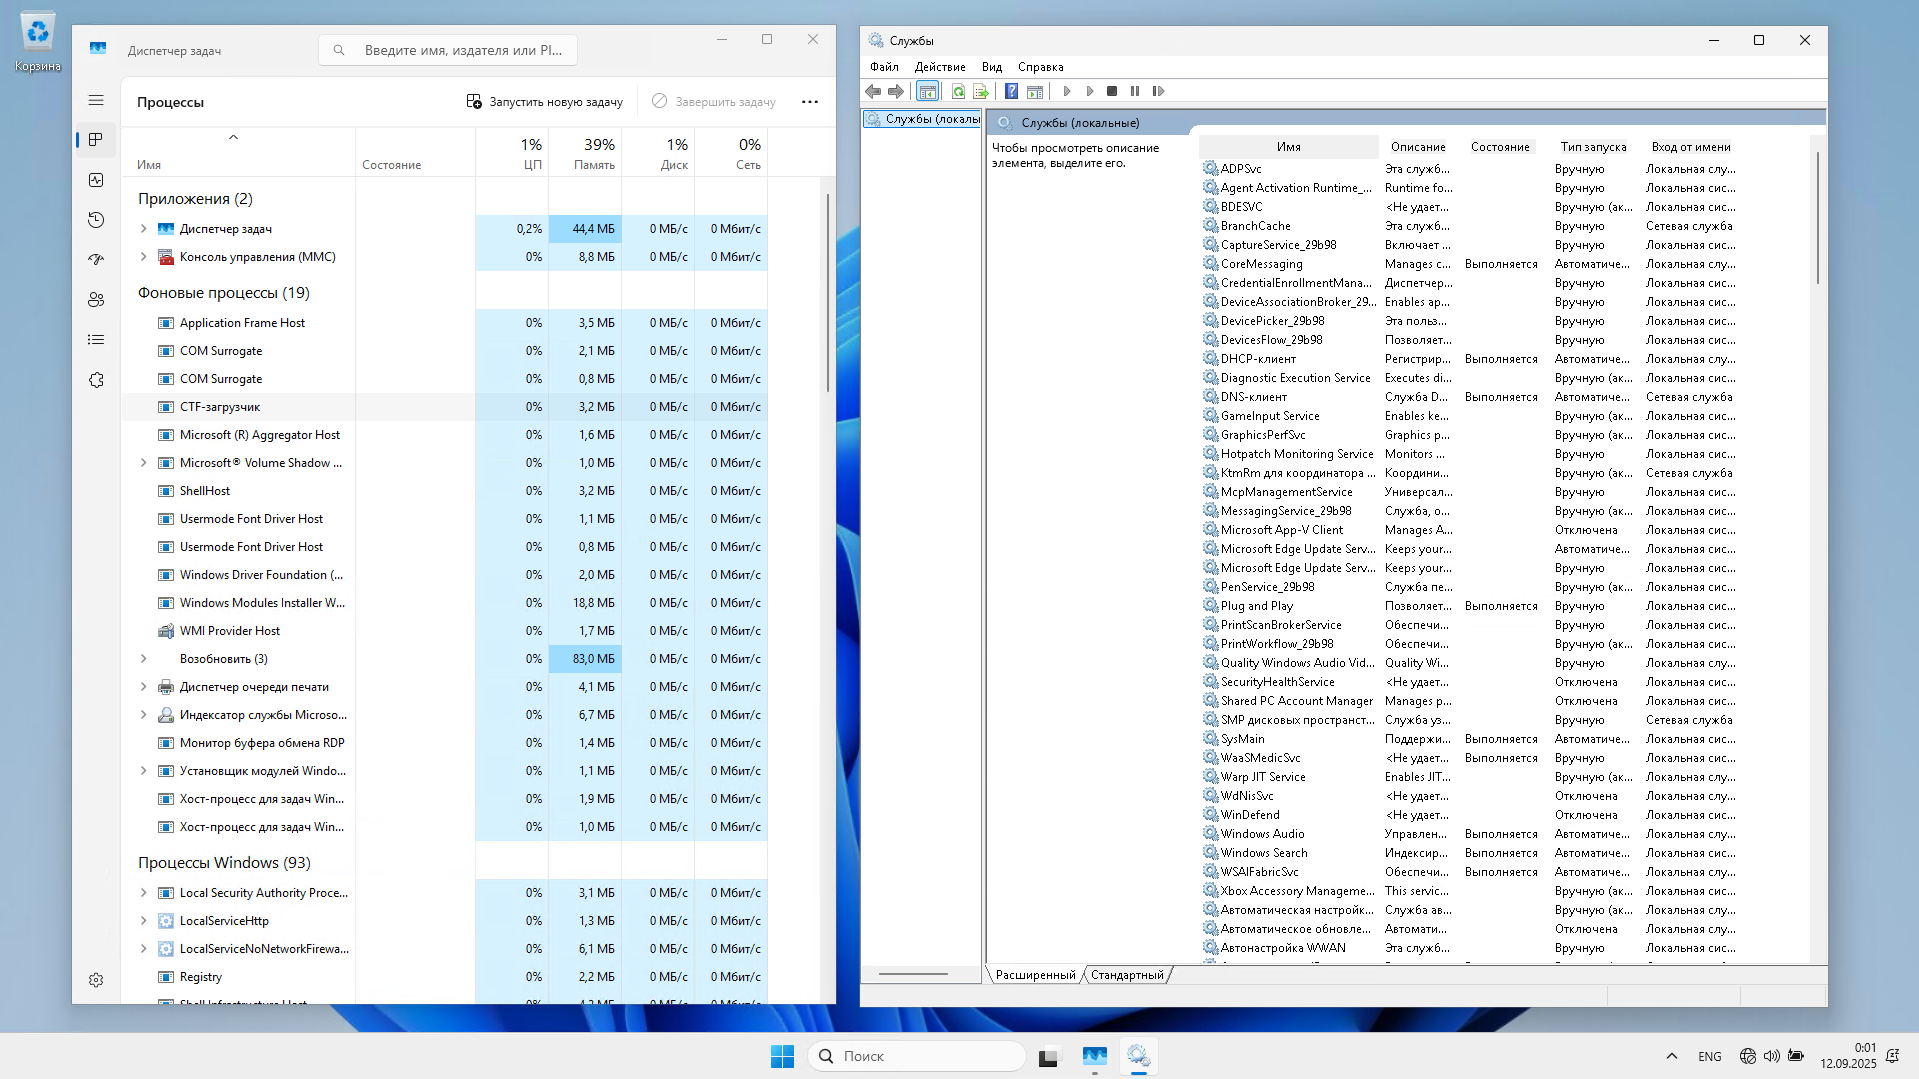The image size is (1919, 1079).
Task: Click Forward arrow in Services toolbar
Action: (896, 91)
